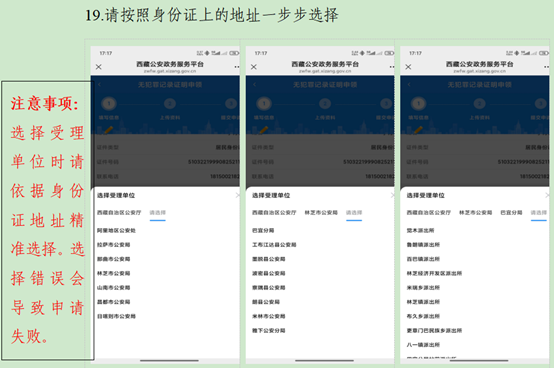Open the three-dot menu in the middle phone header
The image size is (554, 368).
(x=392, y=67)
